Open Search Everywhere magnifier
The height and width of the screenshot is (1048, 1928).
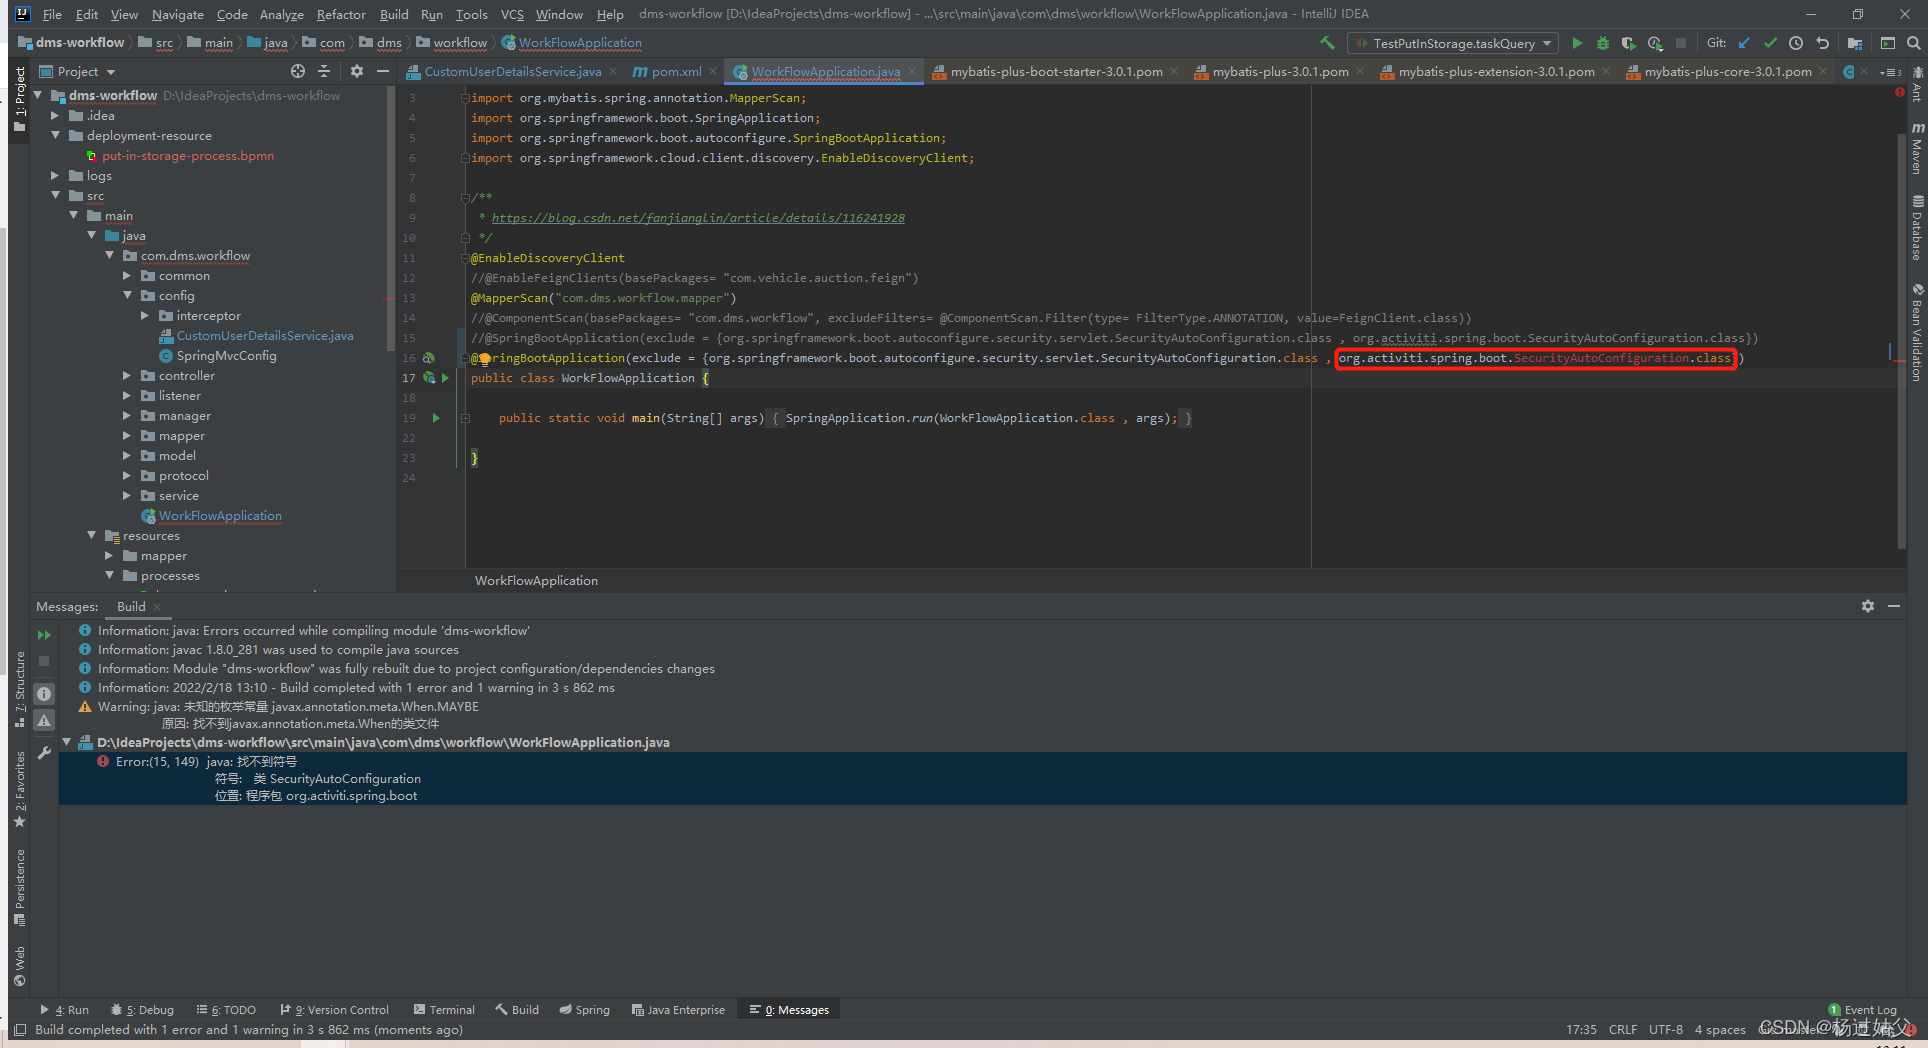(1915, 43)
